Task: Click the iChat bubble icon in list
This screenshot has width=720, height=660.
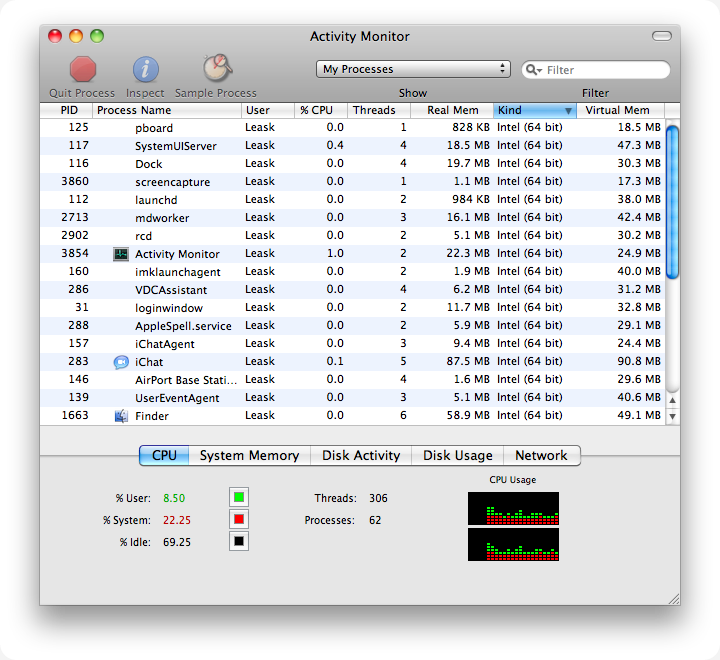Action: click(121, 362)
